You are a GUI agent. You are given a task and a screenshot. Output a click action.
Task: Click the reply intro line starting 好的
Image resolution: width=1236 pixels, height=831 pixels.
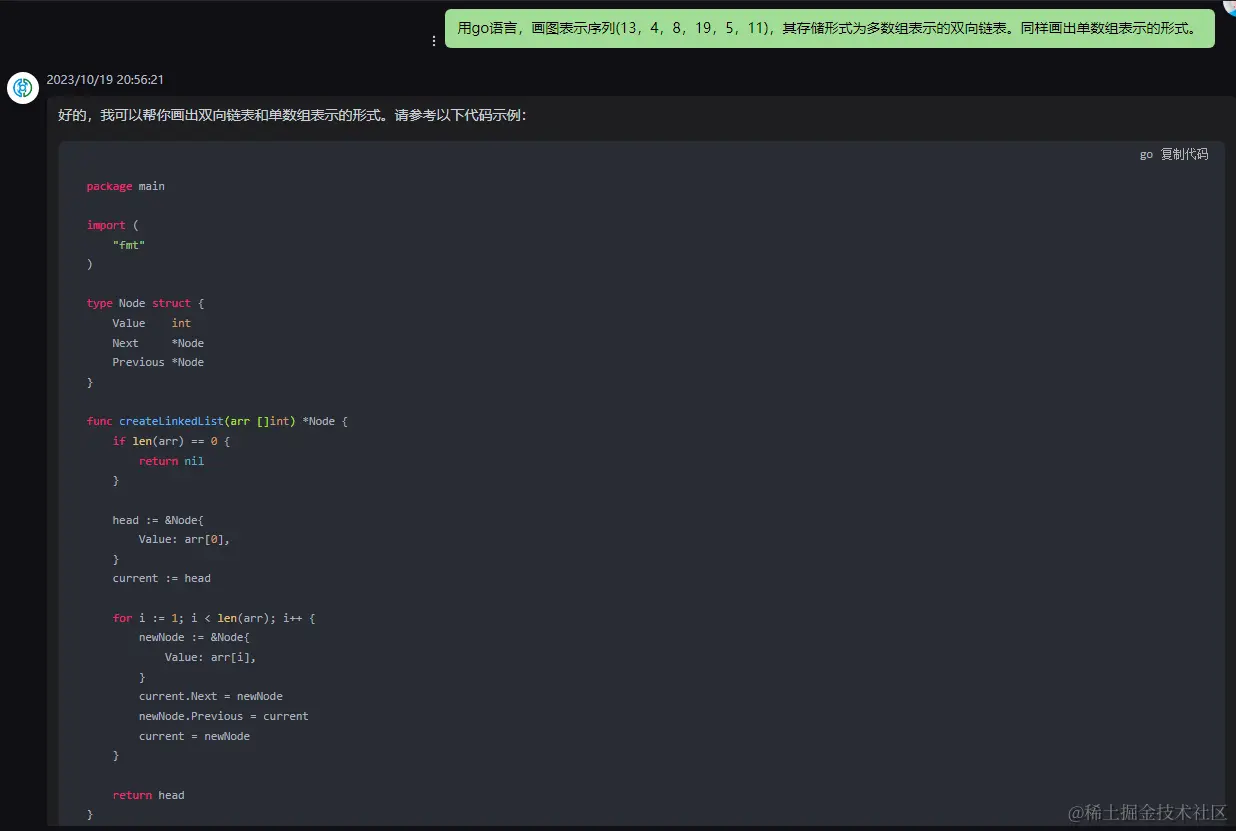pos(292,115)
